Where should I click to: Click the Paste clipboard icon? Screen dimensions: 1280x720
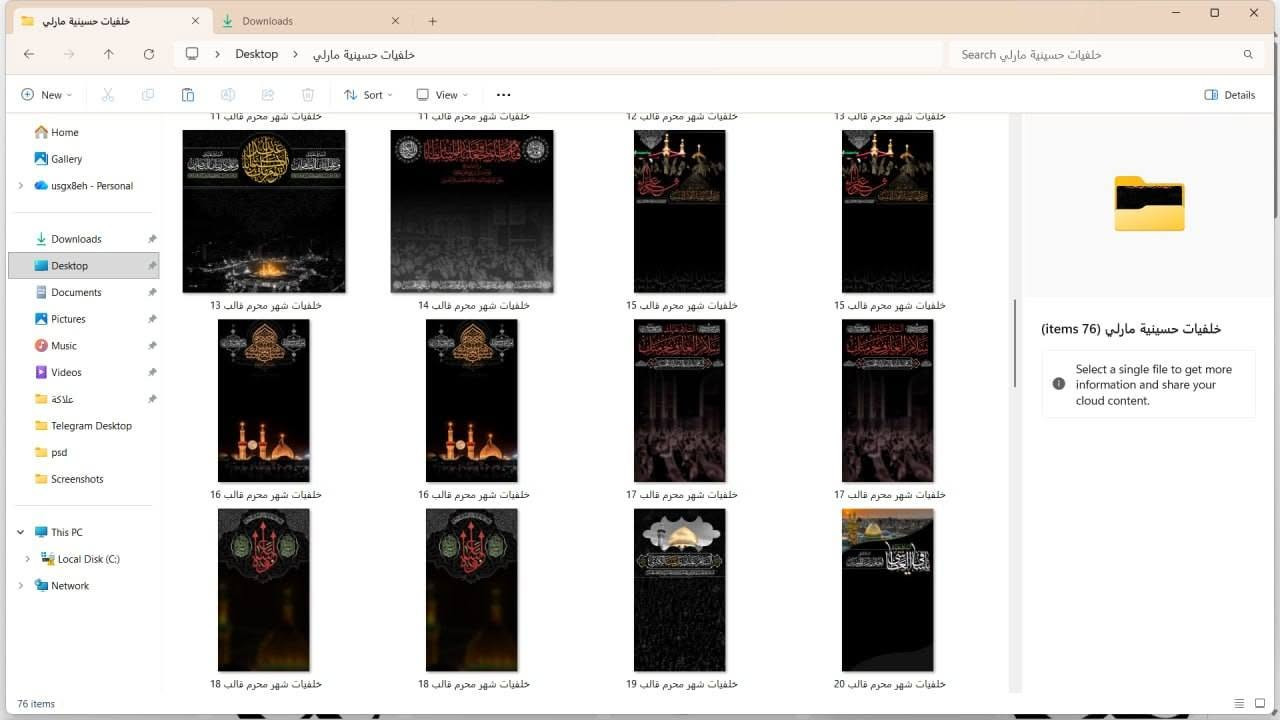pos(188,95)
